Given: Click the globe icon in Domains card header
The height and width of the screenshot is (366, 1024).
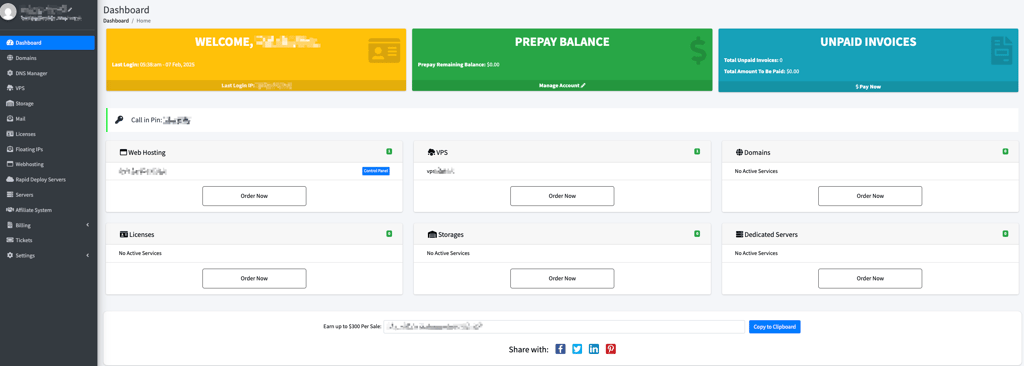Looking at the screenshot, I should coord(739,152).
